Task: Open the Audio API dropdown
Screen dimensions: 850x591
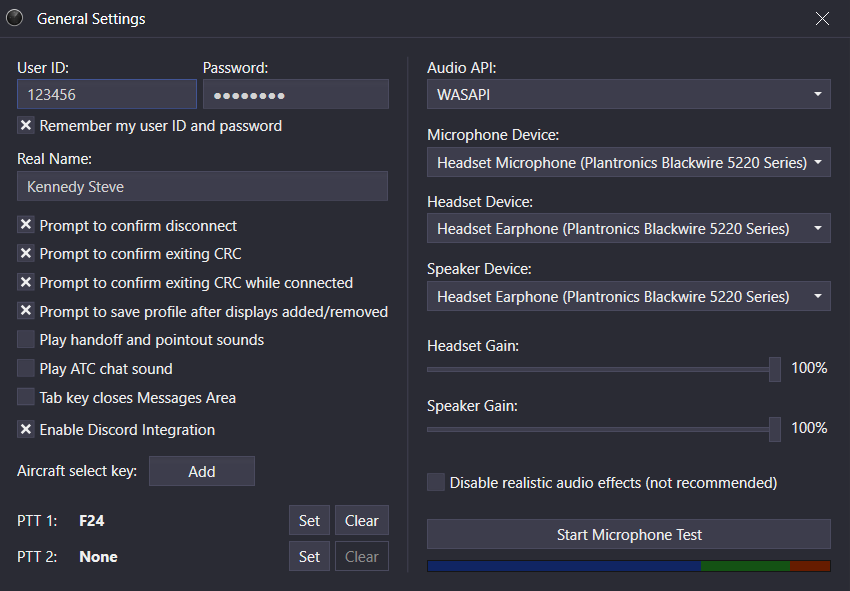Action: 628,95
